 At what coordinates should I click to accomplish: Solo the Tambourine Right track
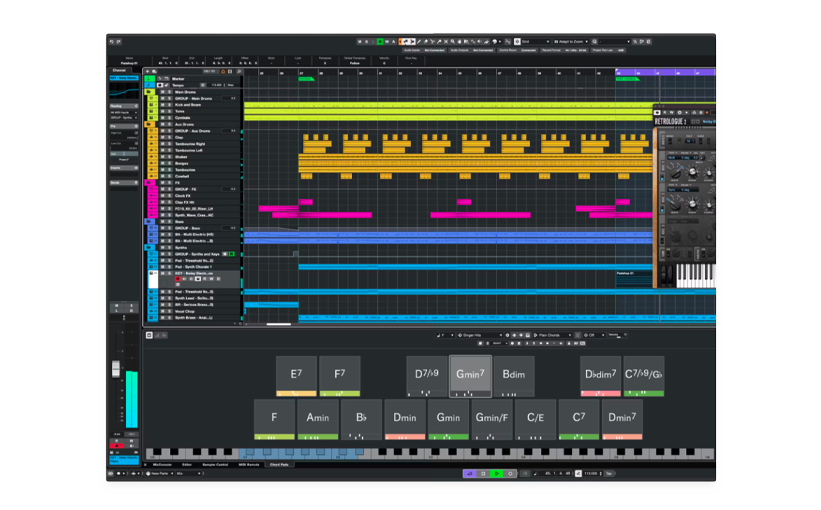pos(168,144)
